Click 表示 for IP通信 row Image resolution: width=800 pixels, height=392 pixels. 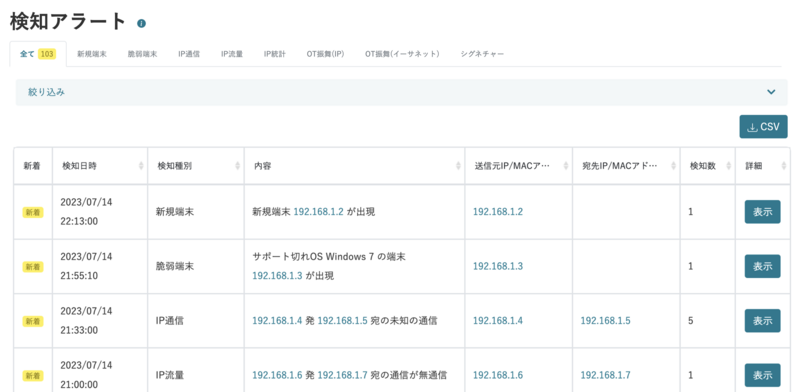click(762, 321)
